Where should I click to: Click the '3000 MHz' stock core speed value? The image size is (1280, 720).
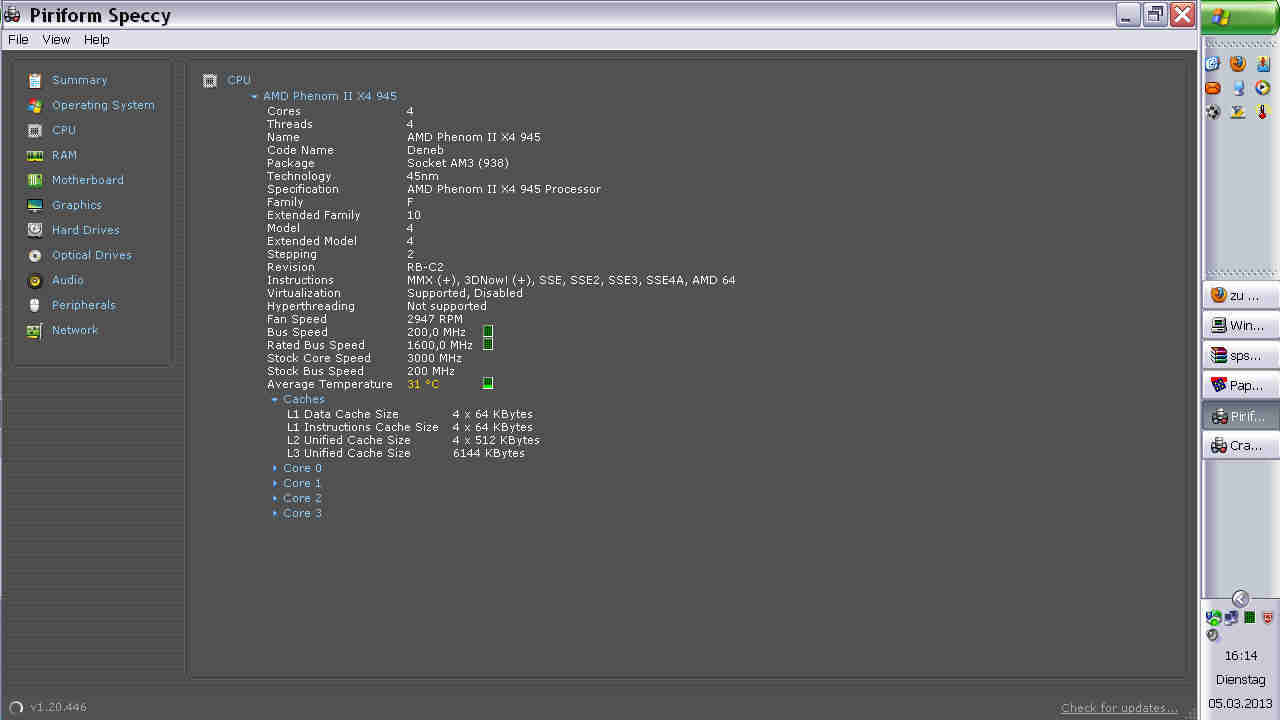tap(434, 358)
